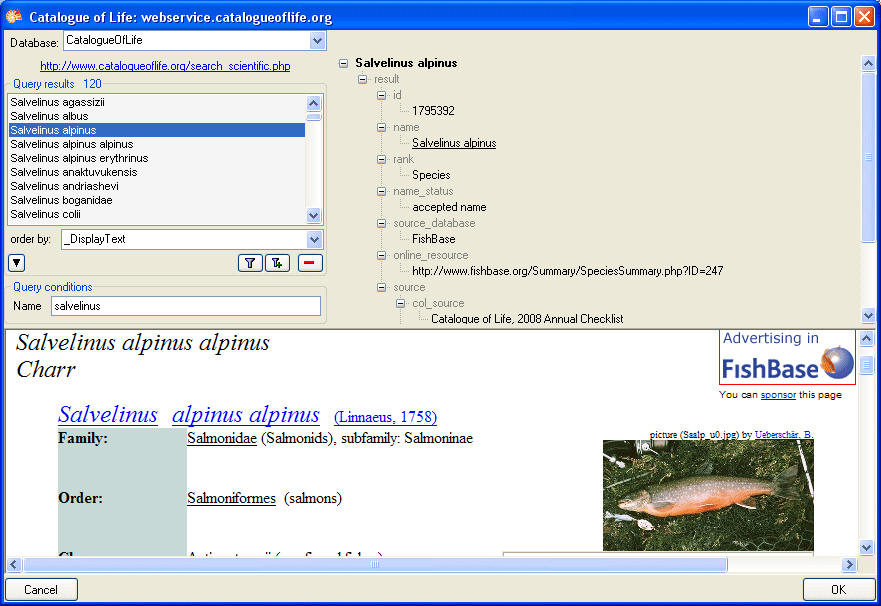881x606 pixels.
Task: Click the FishBase source database value
Action: point(434,239)
